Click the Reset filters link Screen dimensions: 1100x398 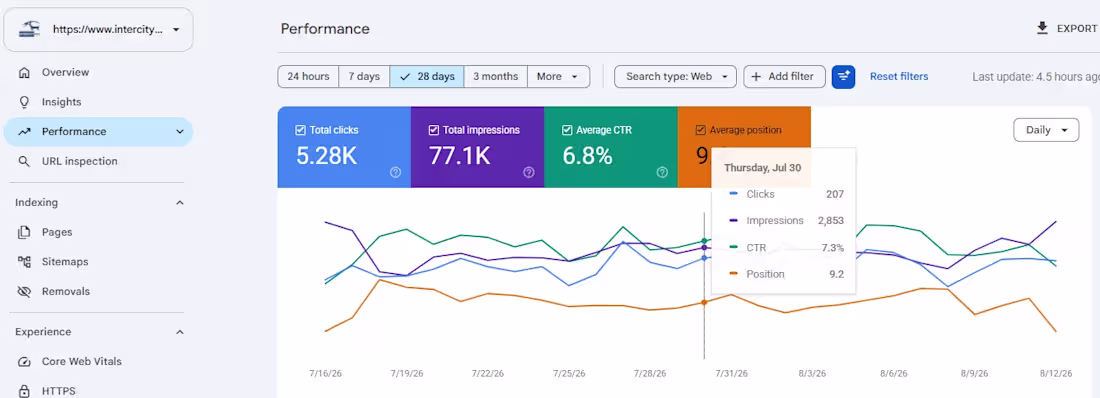(x=899, y=77)
